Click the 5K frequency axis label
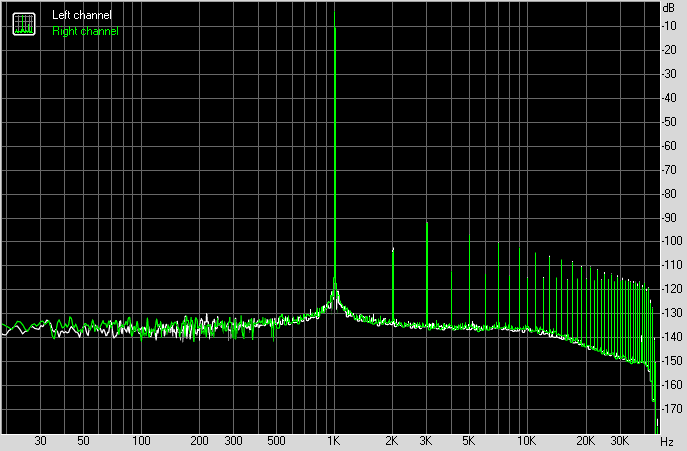 tap(468, 440)
